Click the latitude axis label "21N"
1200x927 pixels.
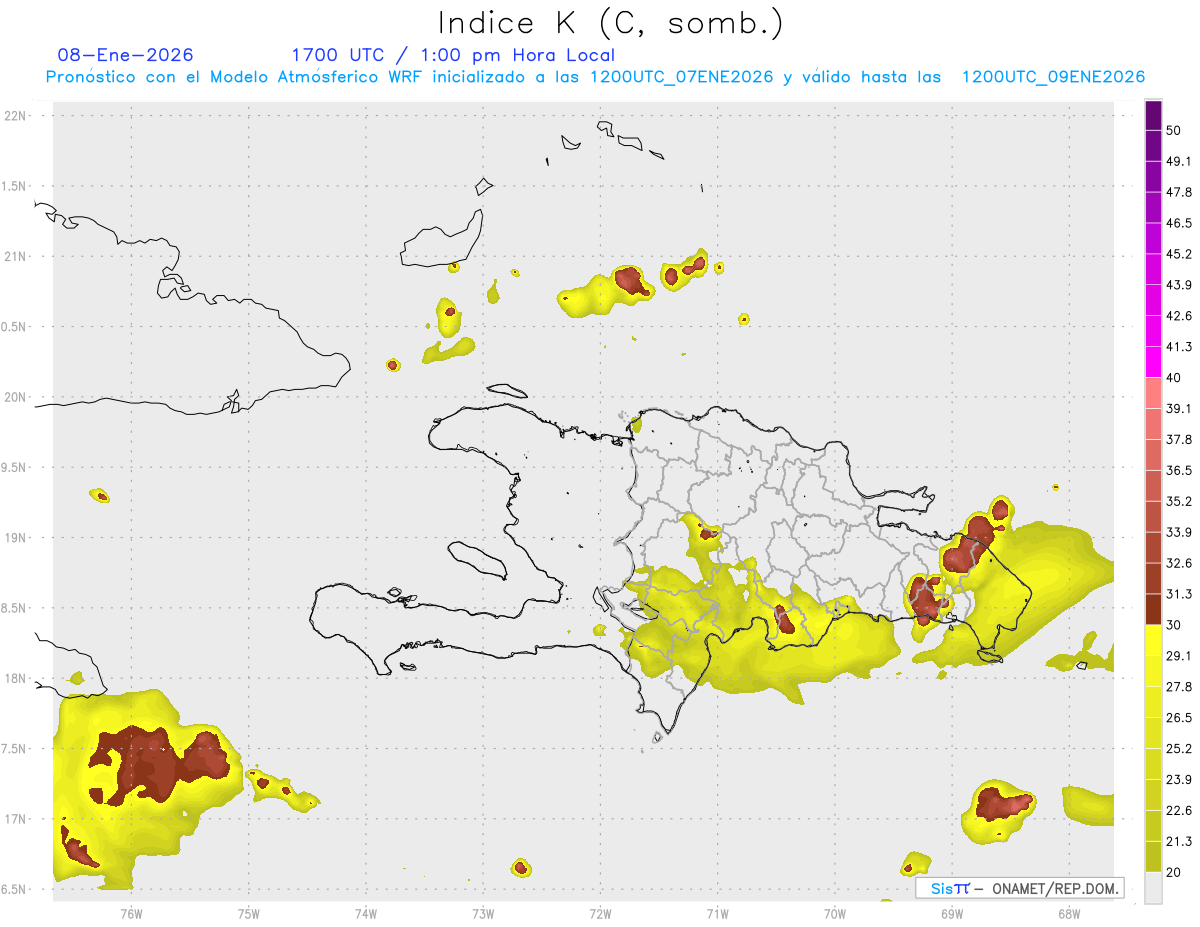pyautogui.click(x=15, y=256)
